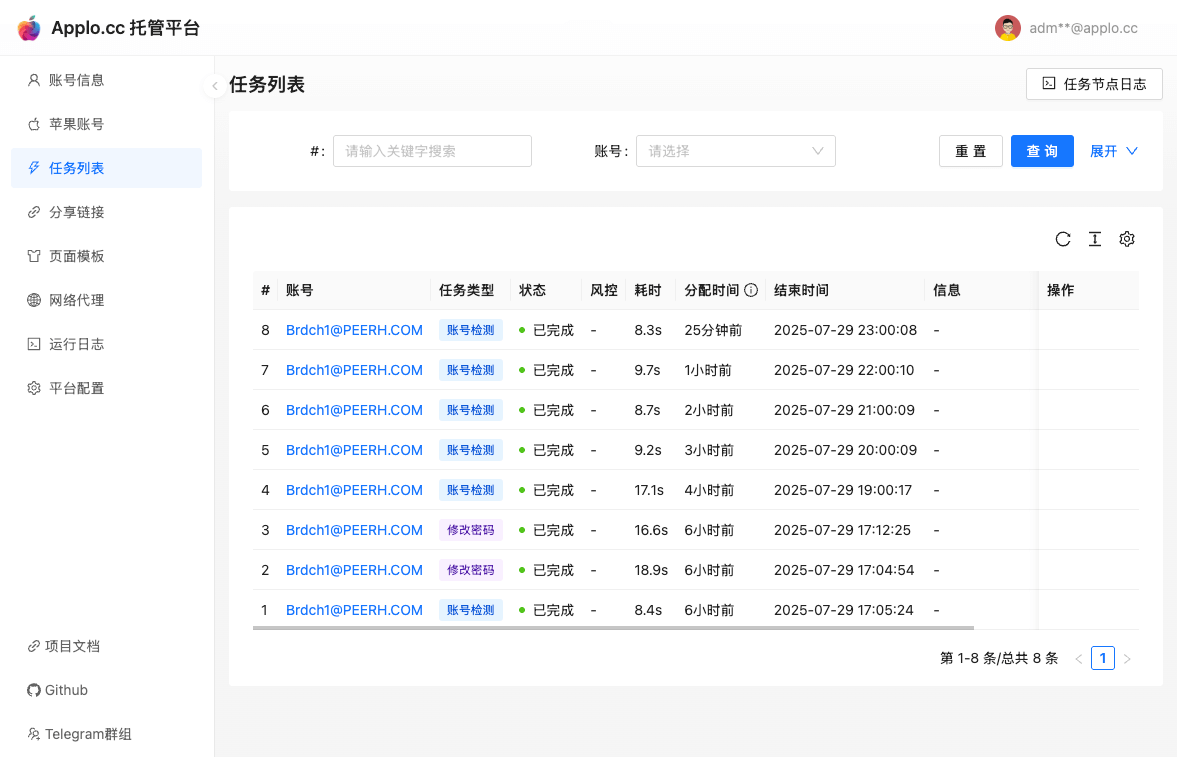The height and width of the screenshot is (757, 1177).
Task: Expand more filters via 展开
Action: 1113,151
